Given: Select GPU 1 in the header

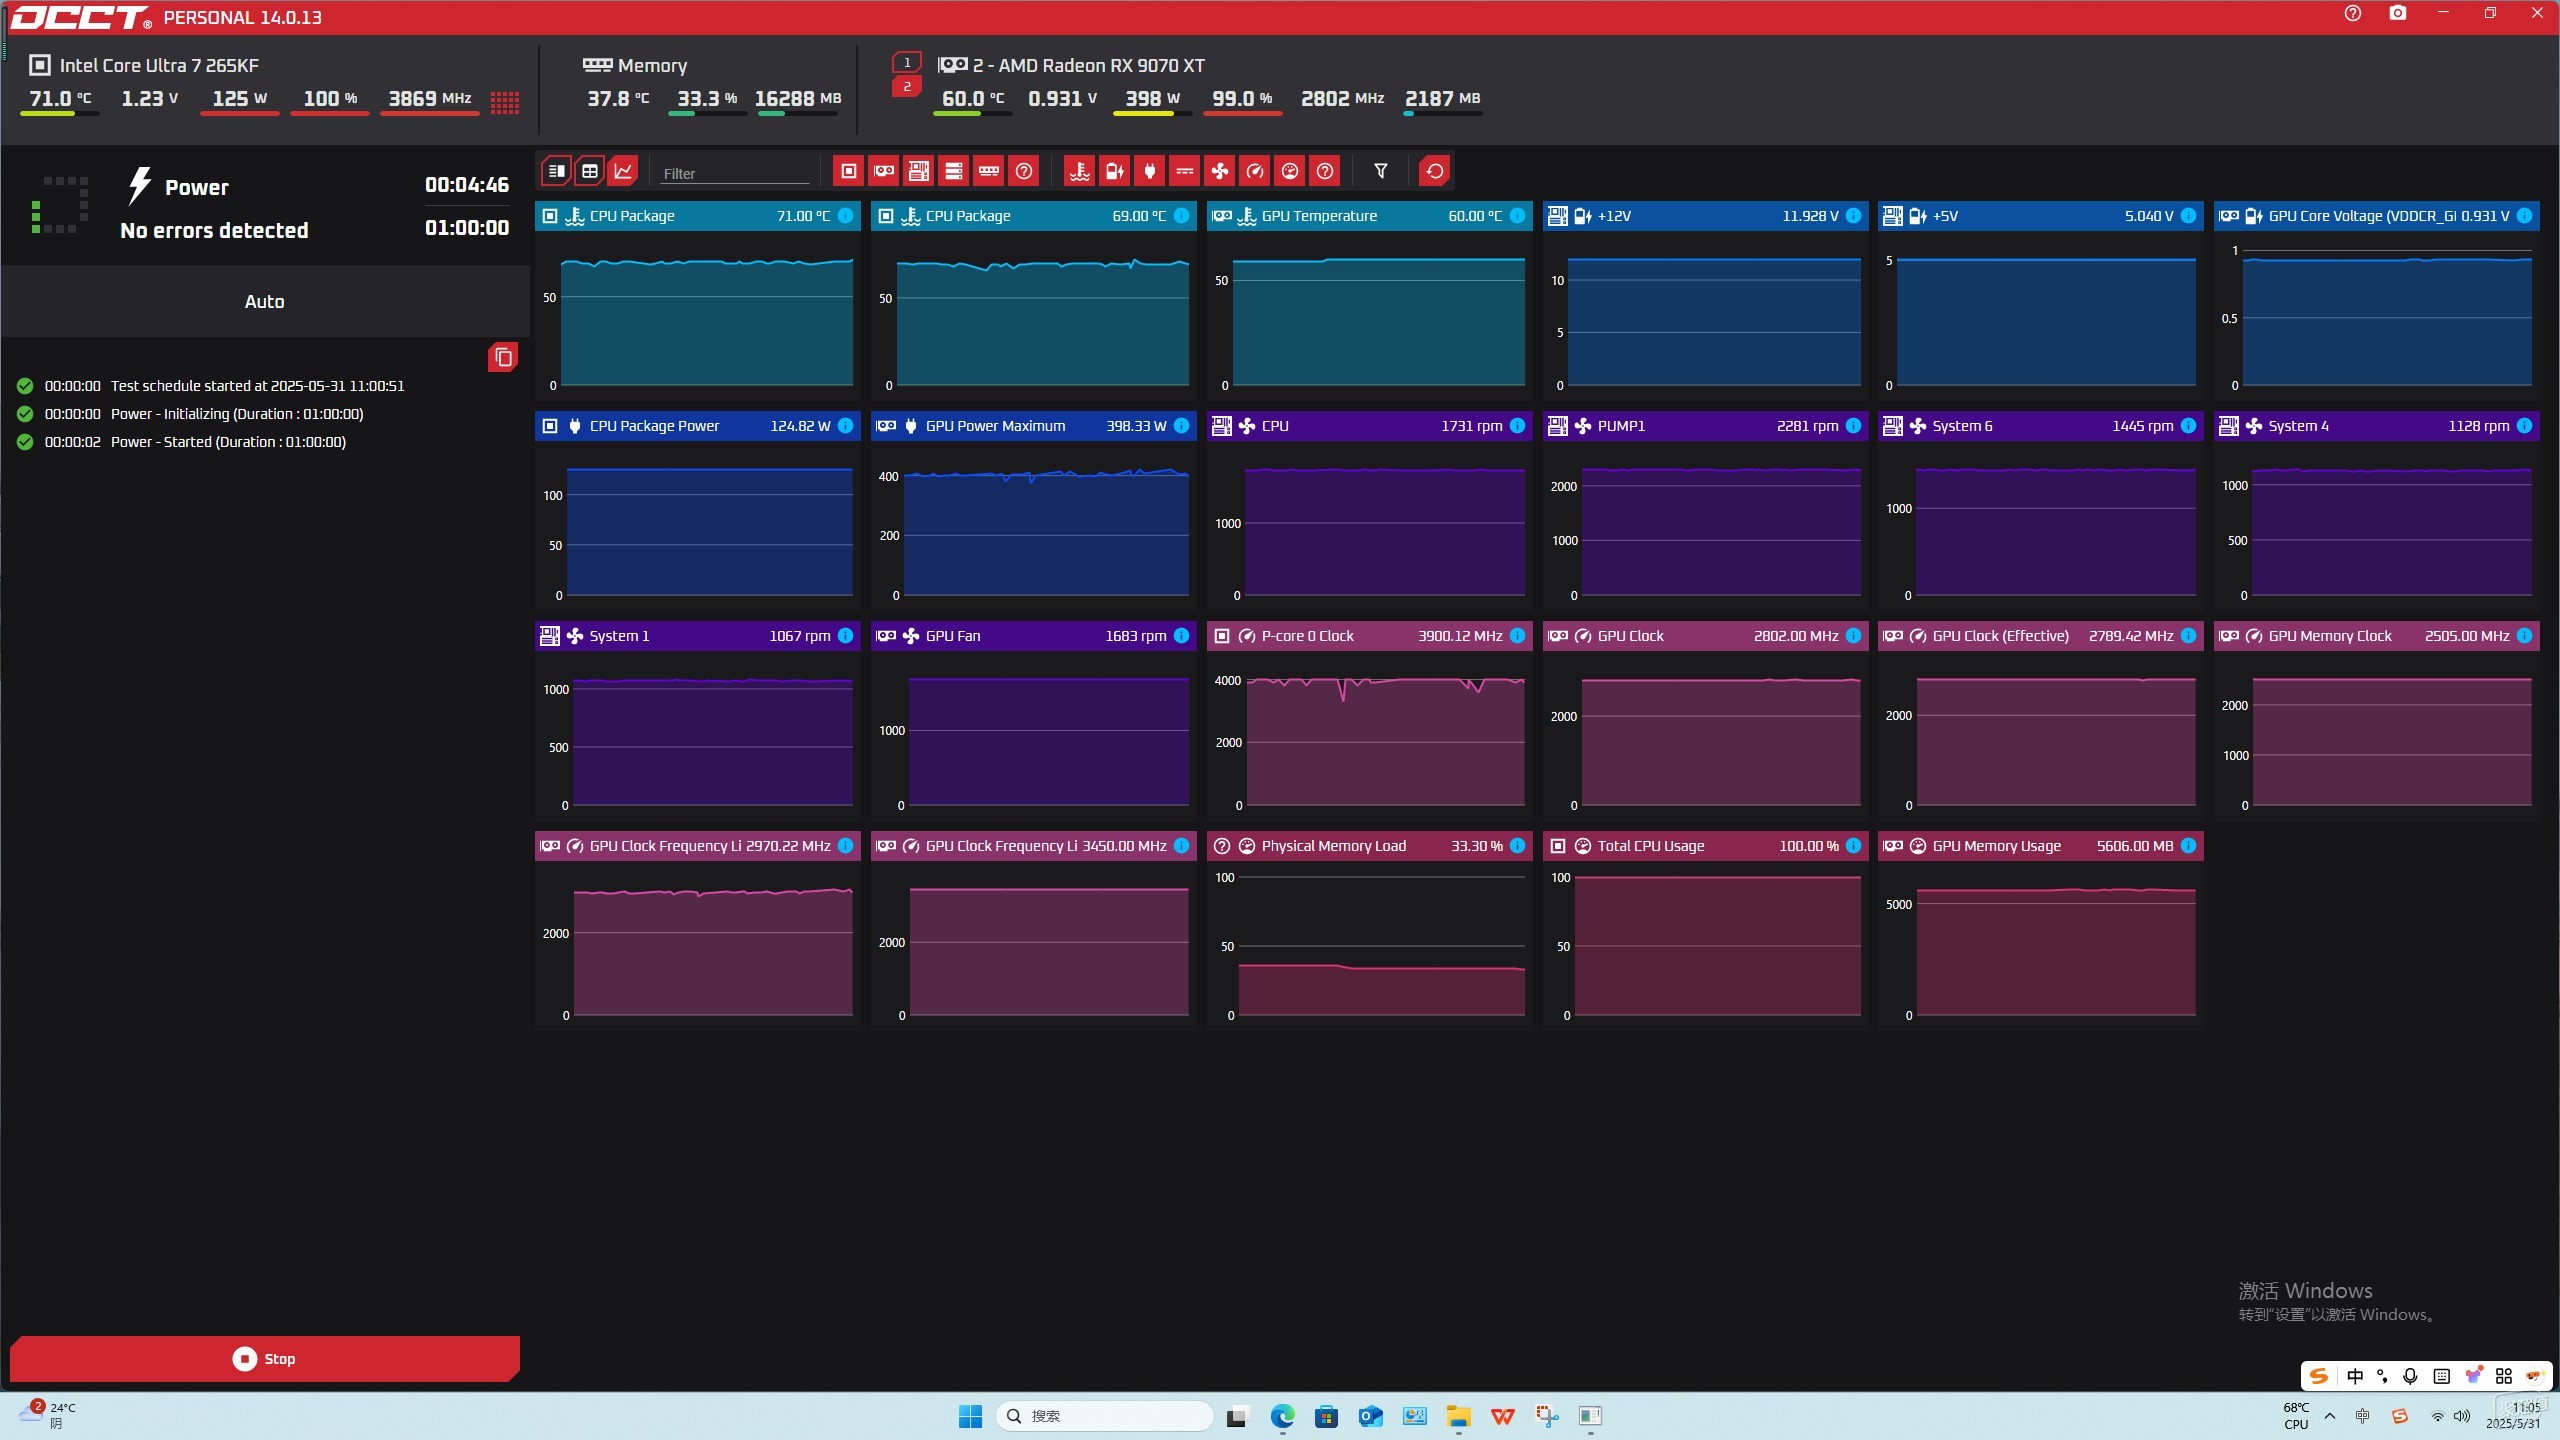Looking at the screenshot, I should click(907, 62).
